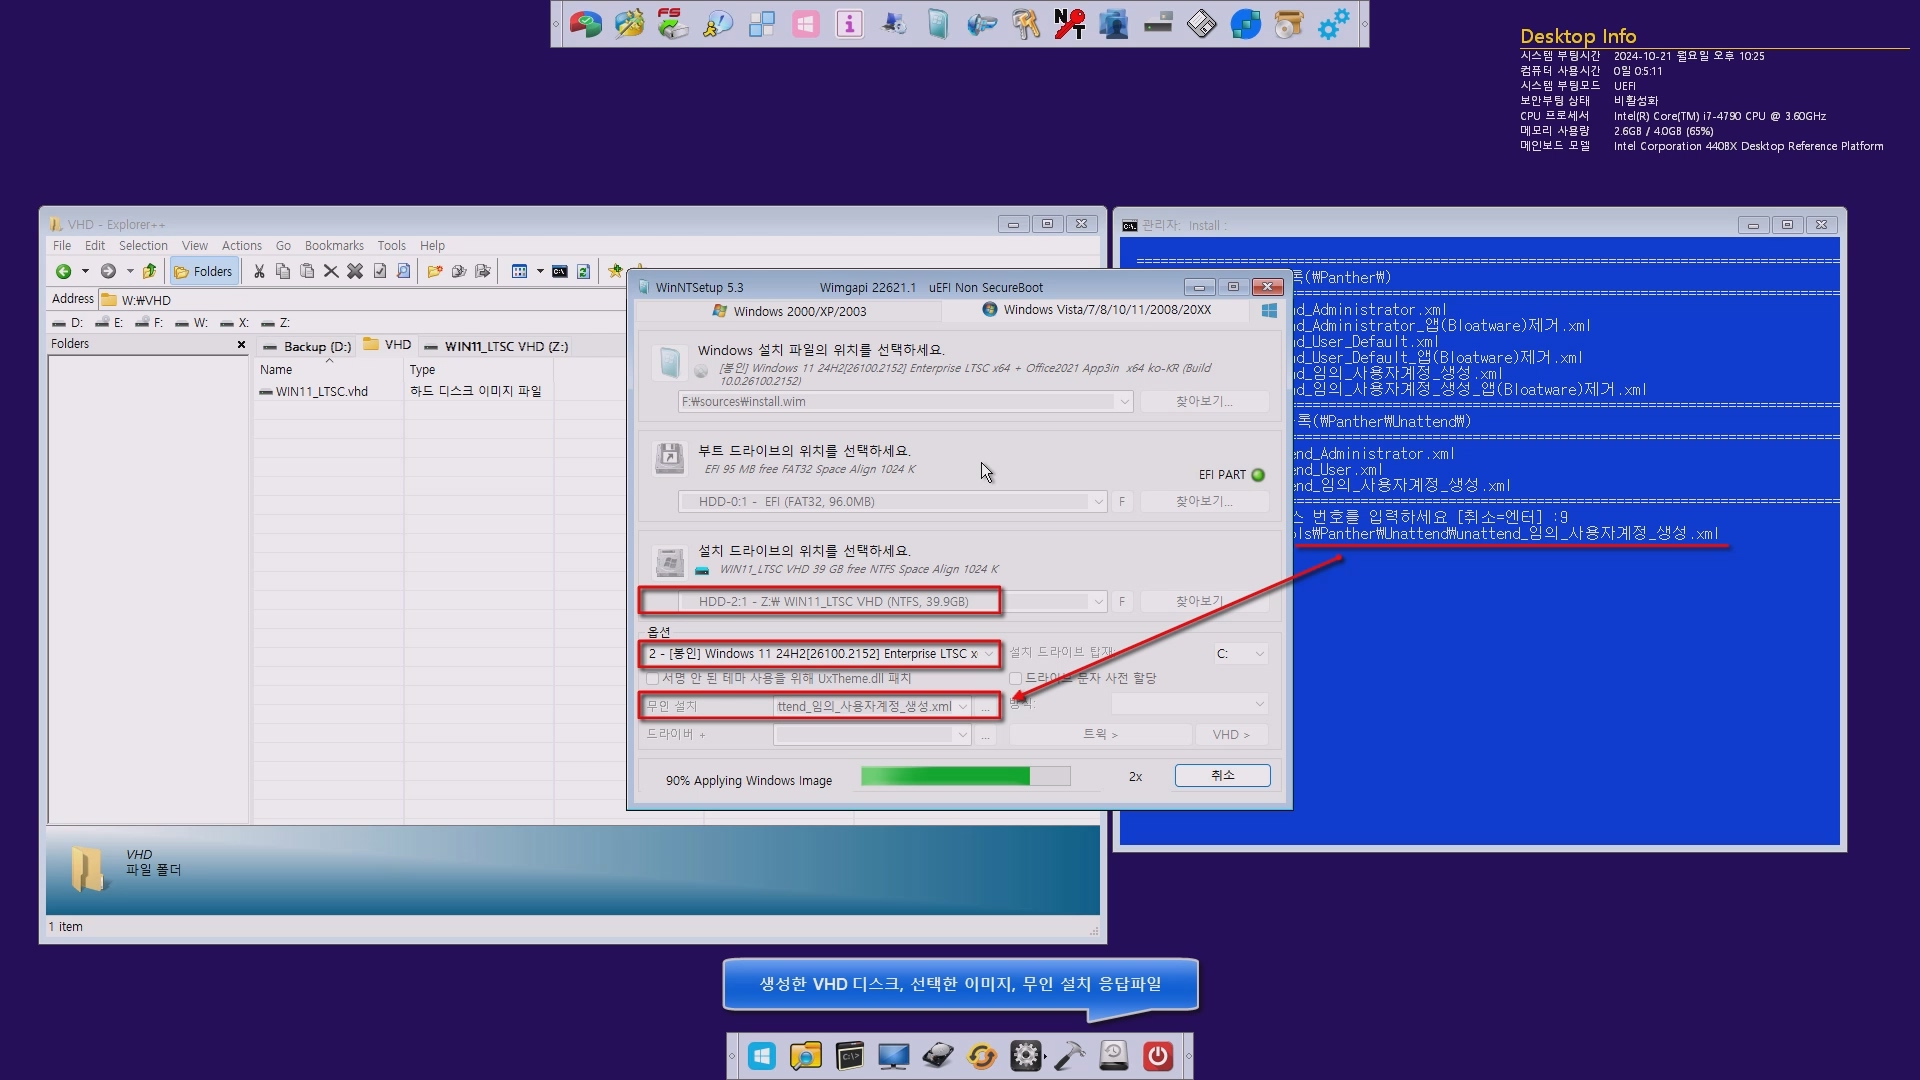Click the New Folder icon in Explorer++
Image resolution: width=1920 pixels, height=1080 pixels.
(x=435, y=271)
